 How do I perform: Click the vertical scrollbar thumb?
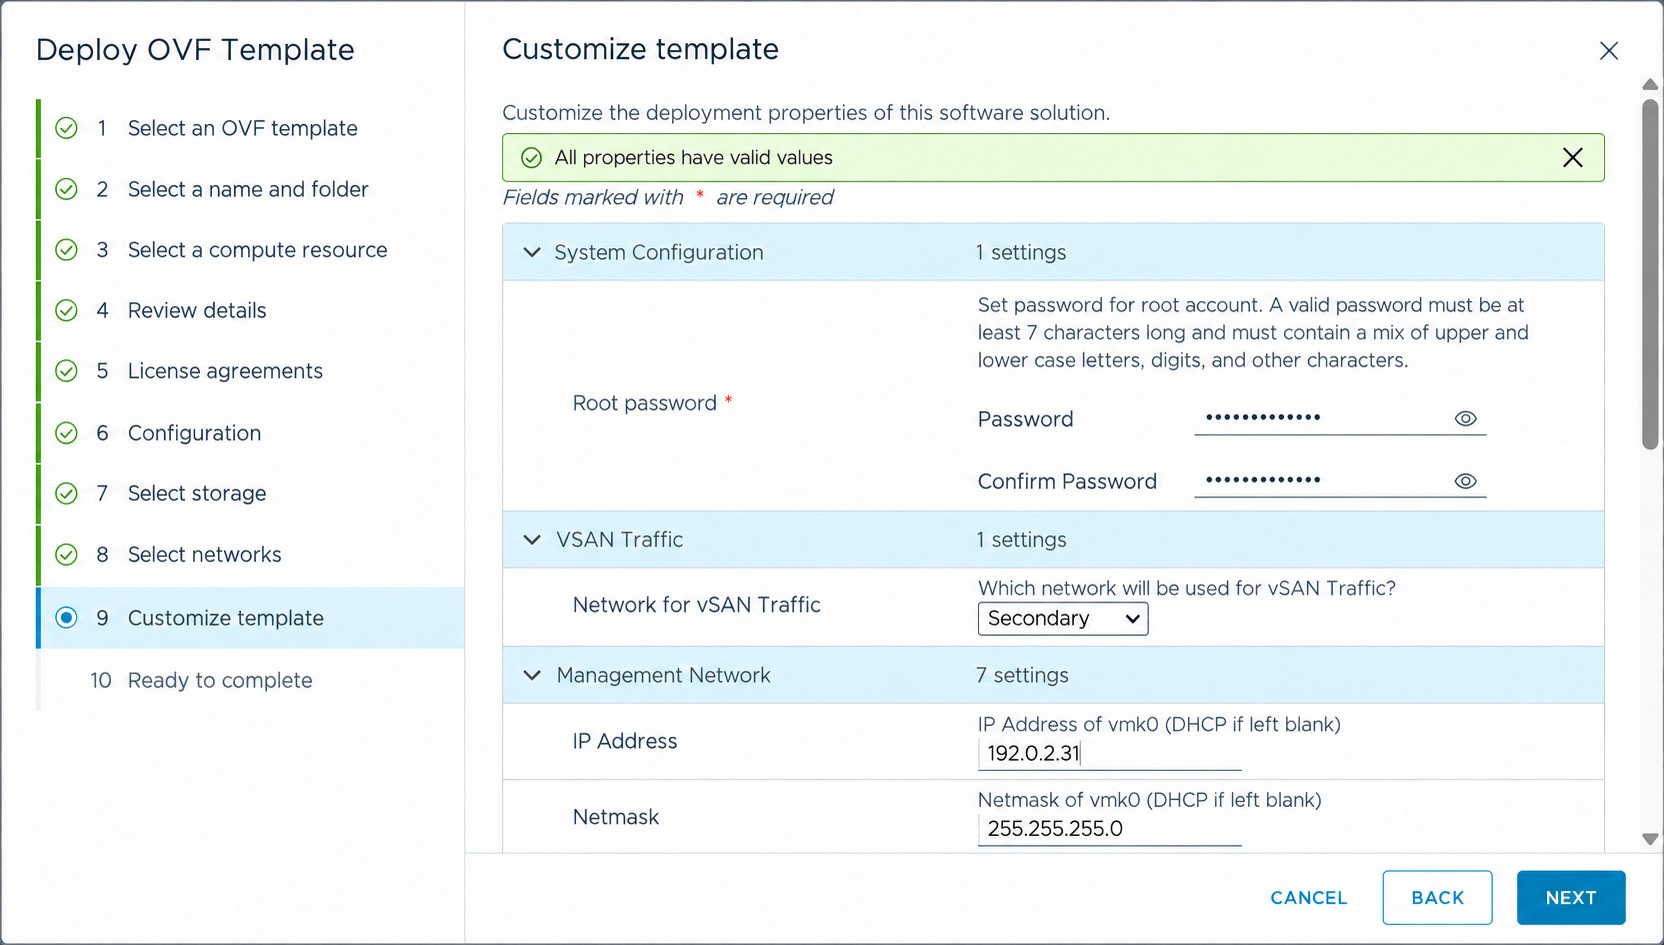point(1650,275)
